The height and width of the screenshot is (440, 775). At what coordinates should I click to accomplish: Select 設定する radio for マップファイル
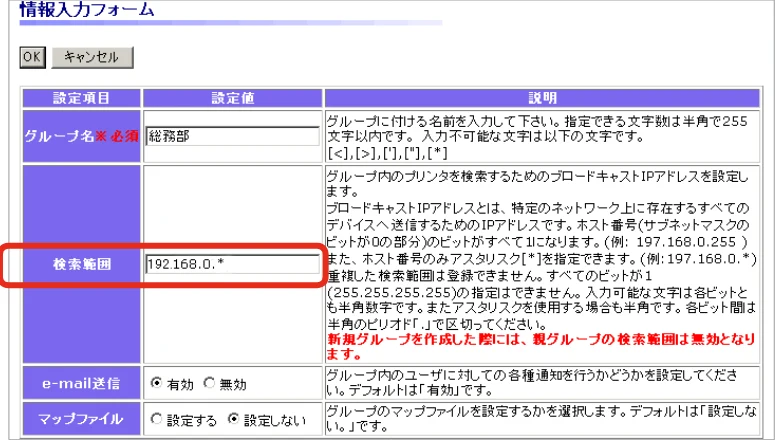point(156,419)
